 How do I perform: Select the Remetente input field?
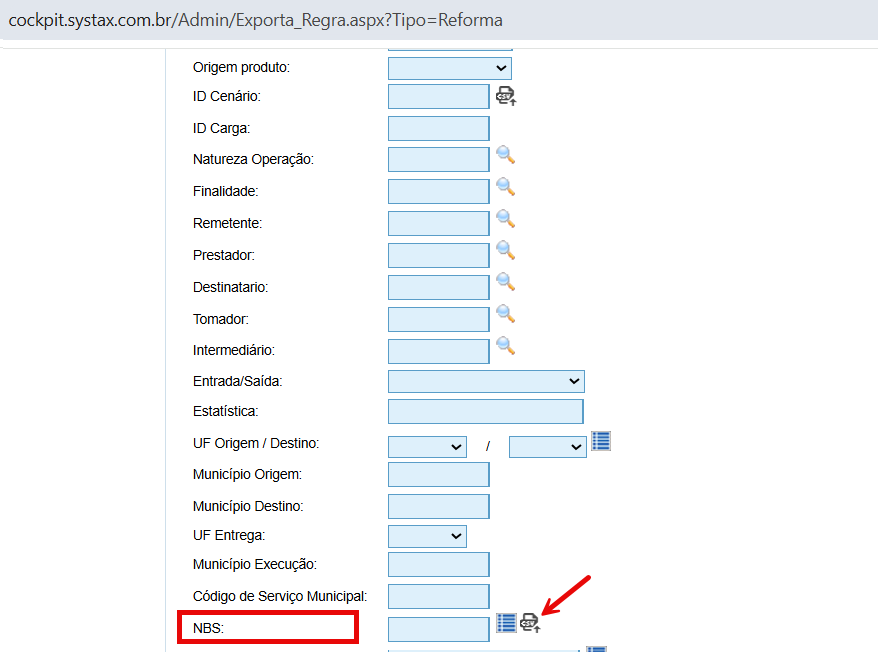click(x=438, y=223)
